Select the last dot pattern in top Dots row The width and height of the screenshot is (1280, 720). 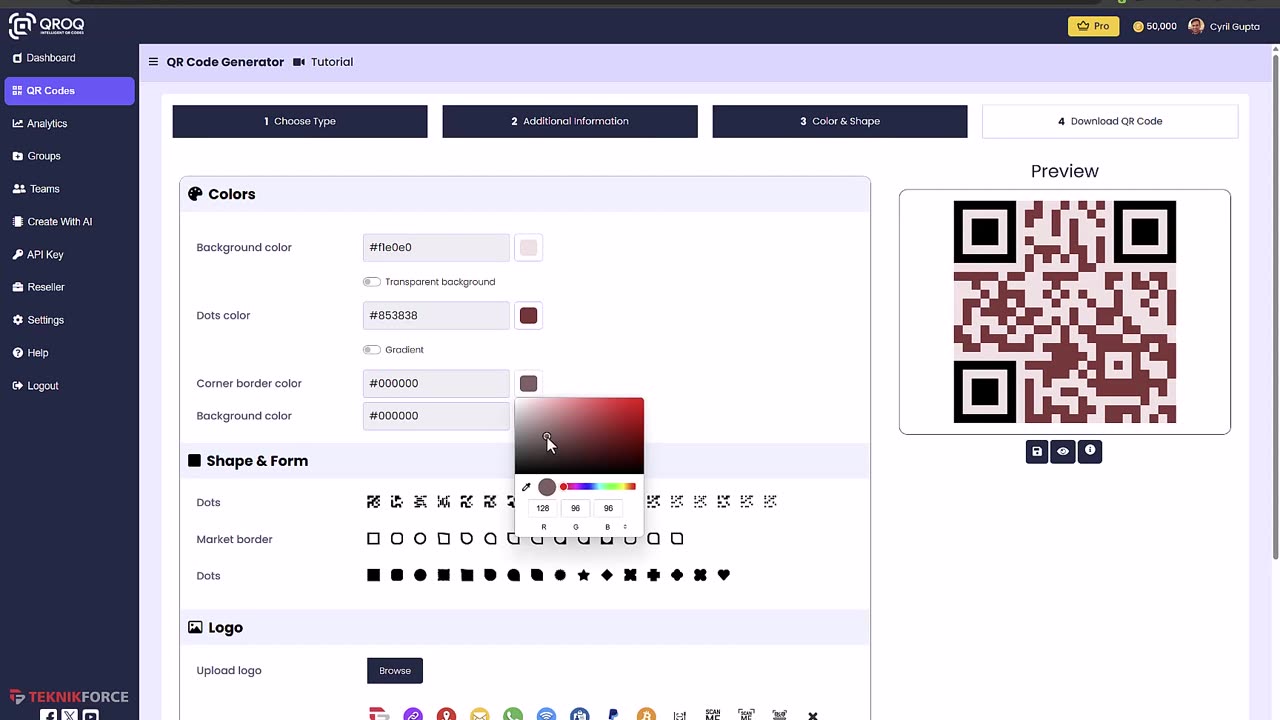(770, 502)
